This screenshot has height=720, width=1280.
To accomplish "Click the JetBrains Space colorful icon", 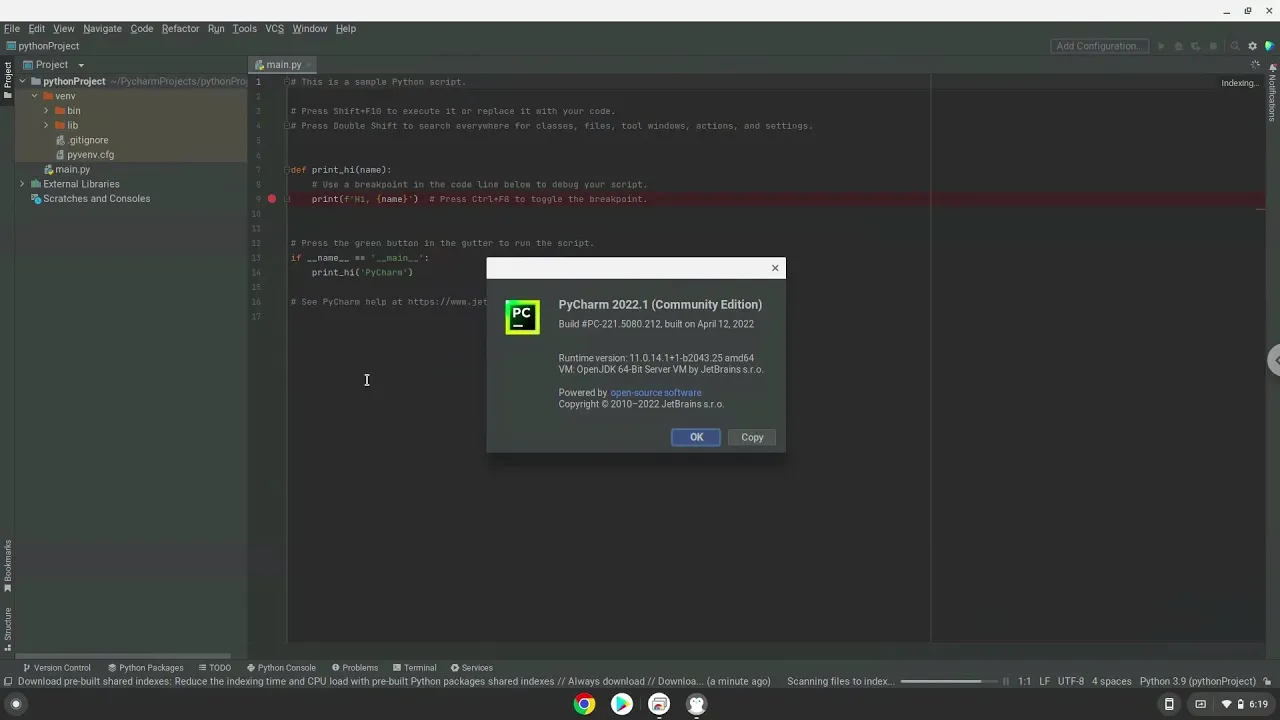I will 1269,46.
